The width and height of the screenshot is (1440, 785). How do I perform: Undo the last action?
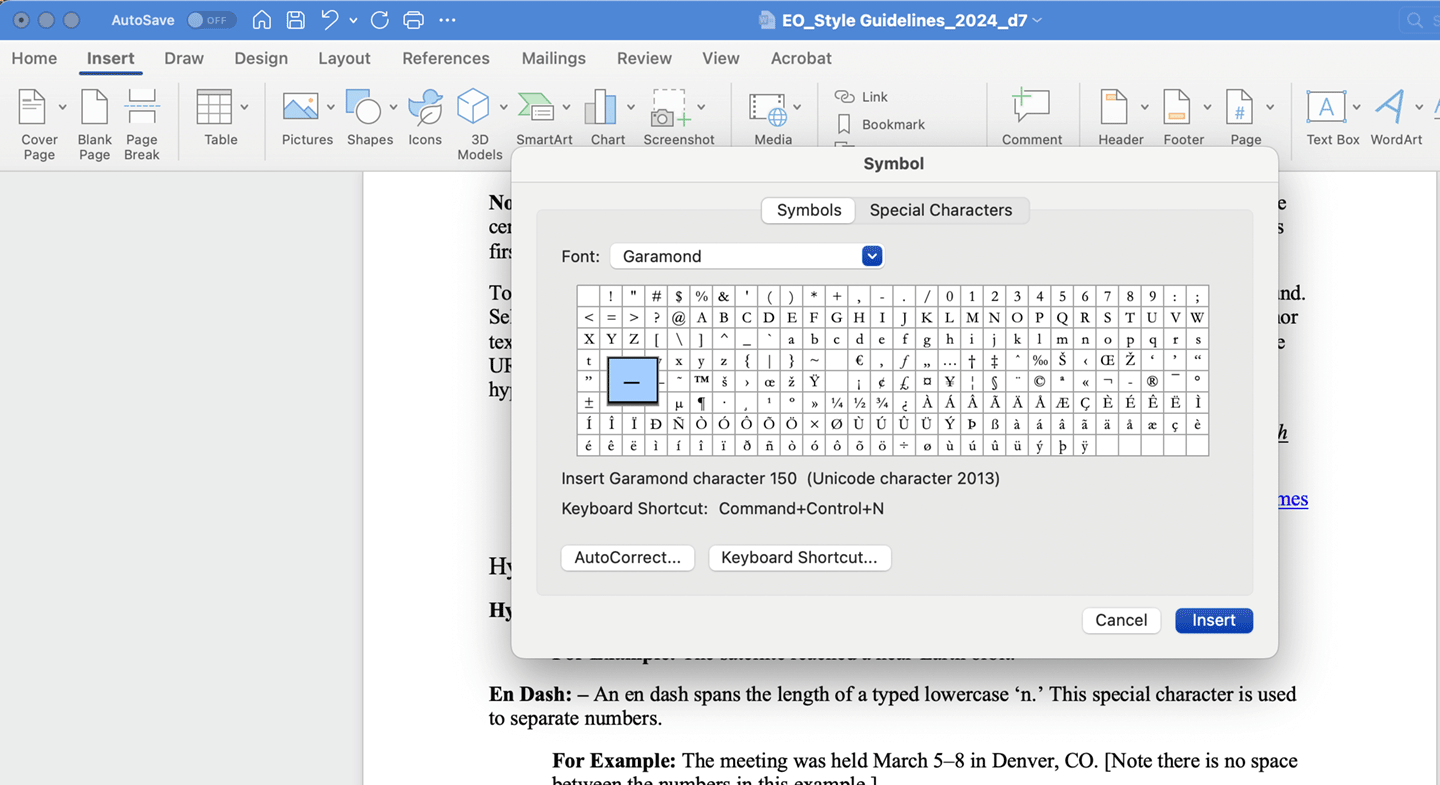[329, 20]
